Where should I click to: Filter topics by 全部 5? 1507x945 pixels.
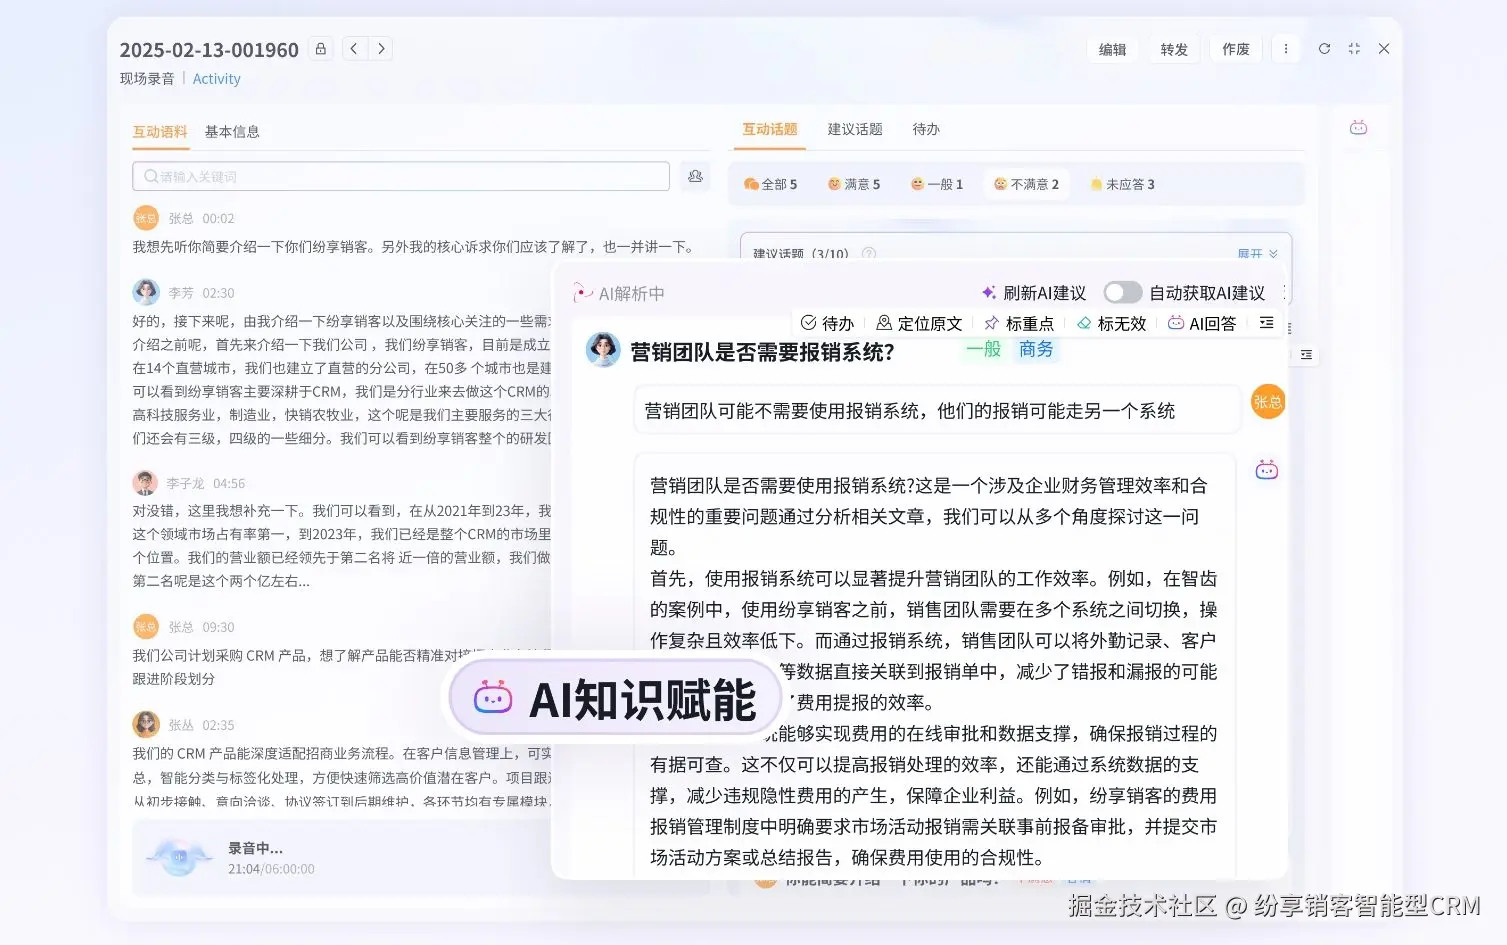click(x=771, y=184)
